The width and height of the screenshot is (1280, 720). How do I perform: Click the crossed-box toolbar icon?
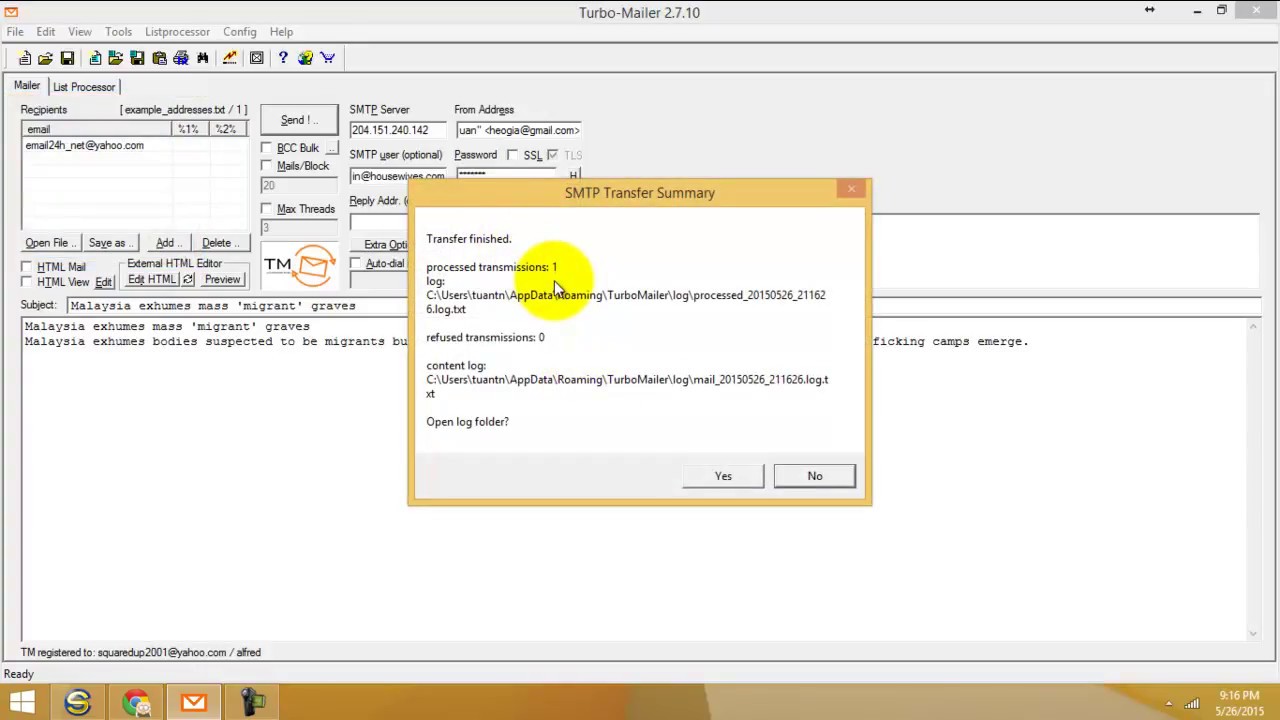pyautogui.click(x=257, y=58)
